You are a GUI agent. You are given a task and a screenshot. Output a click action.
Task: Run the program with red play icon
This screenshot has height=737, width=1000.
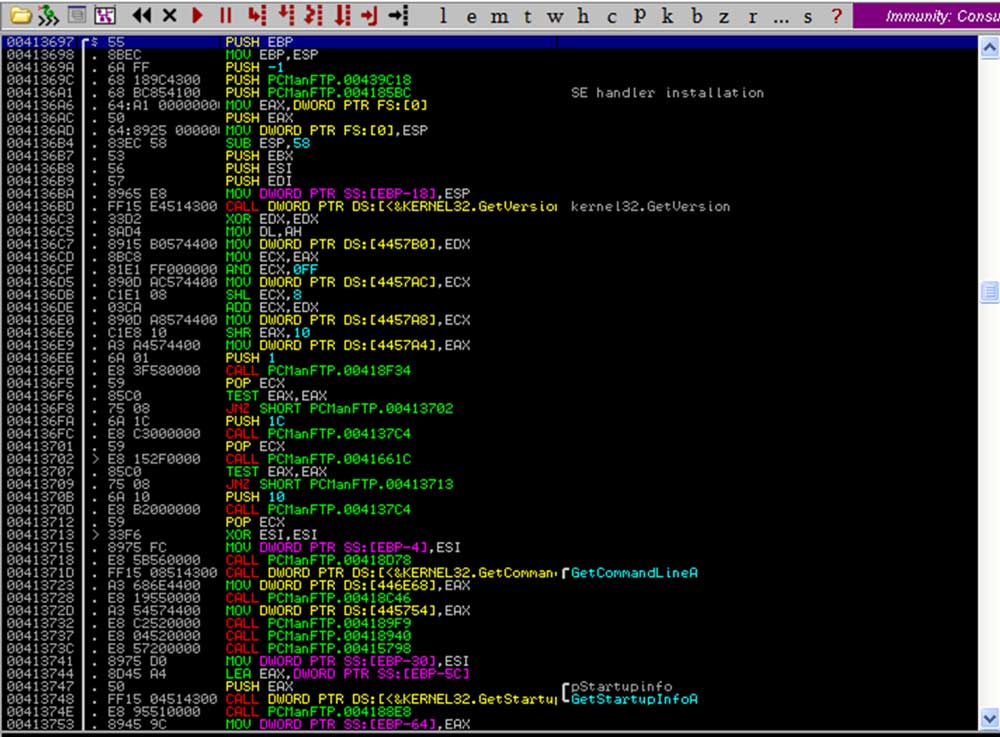197,15
